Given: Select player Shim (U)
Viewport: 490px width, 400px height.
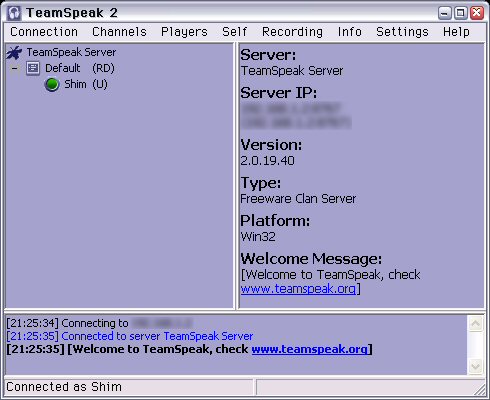Looking at the screenshot, I should point(86,84).
